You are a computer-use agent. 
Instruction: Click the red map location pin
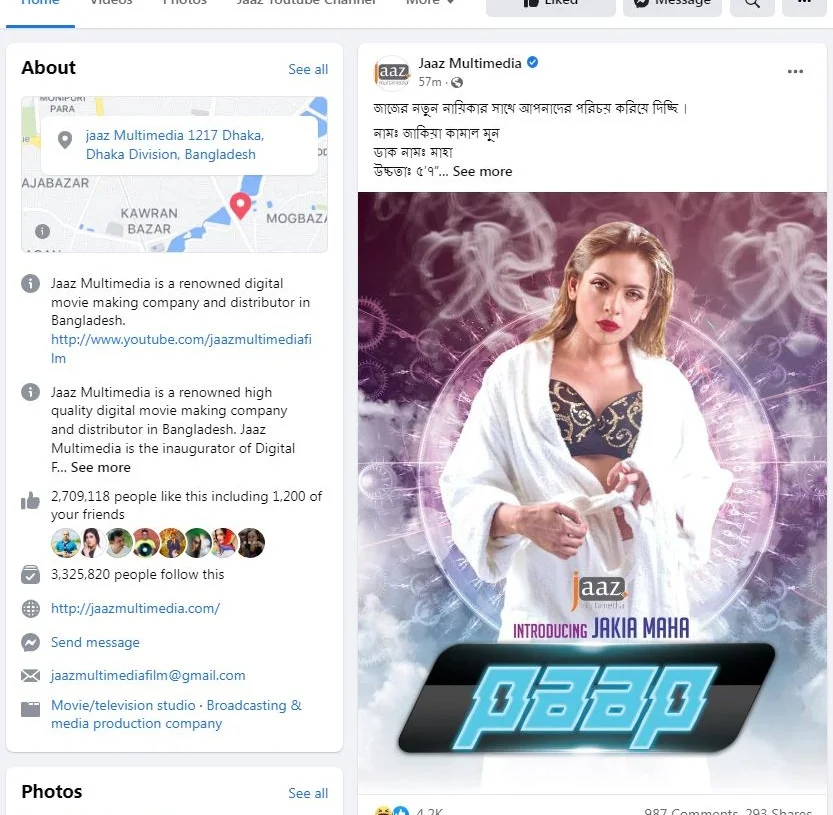pos(240,206)
